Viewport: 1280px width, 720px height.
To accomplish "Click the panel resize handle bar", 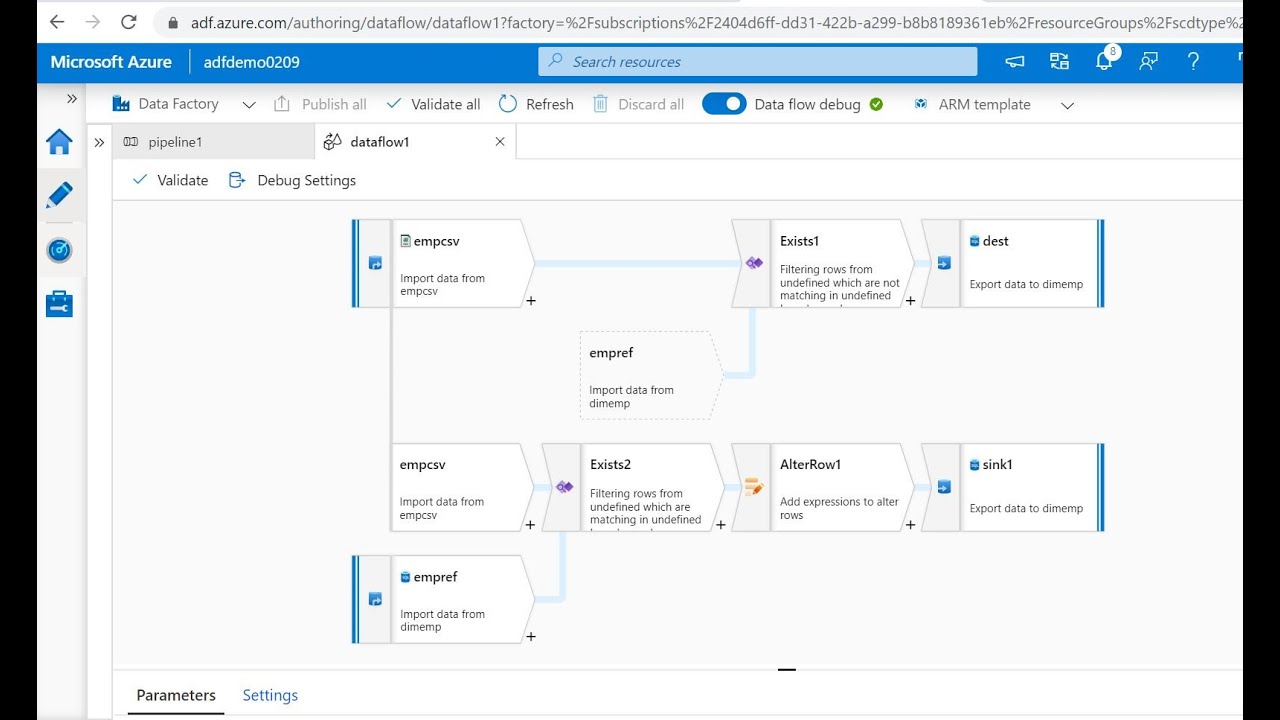I will tap(787, 670).
